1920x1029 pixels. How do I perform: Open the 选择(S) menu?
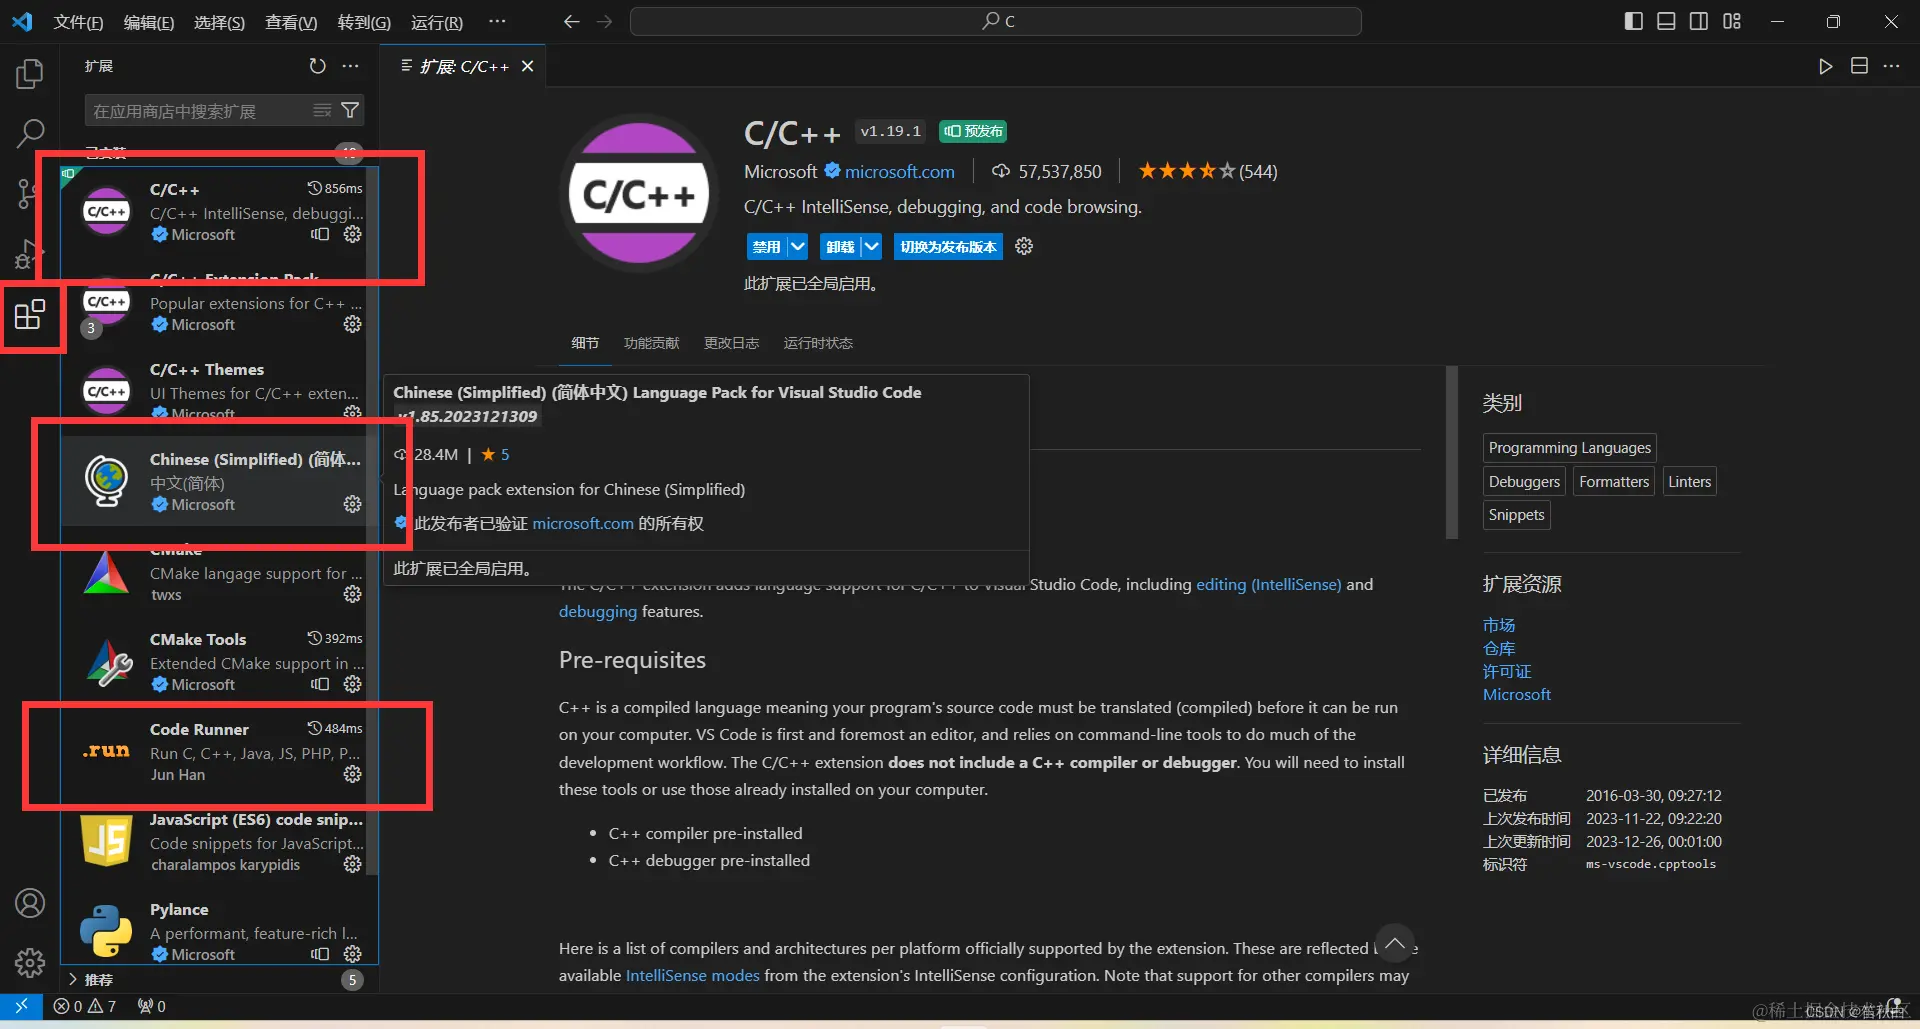point(219,22)
